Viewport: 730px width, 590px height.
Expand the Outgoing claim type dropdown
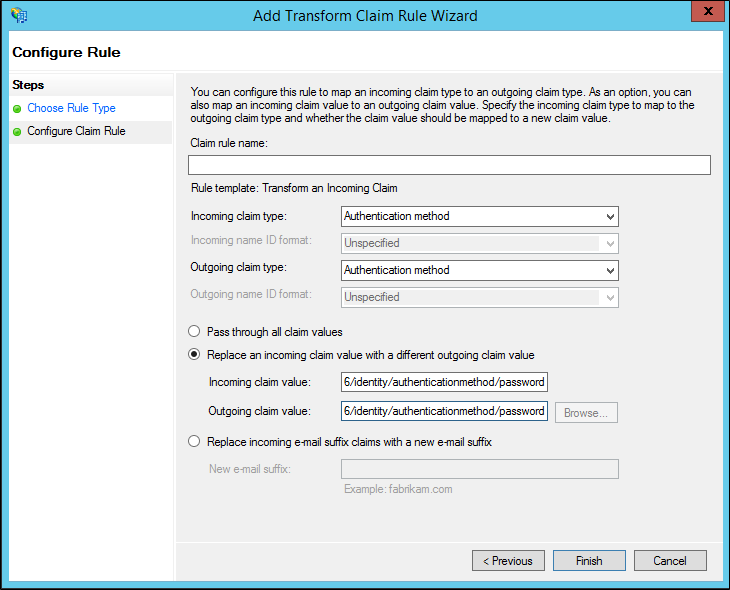click(x=480, y=270)
